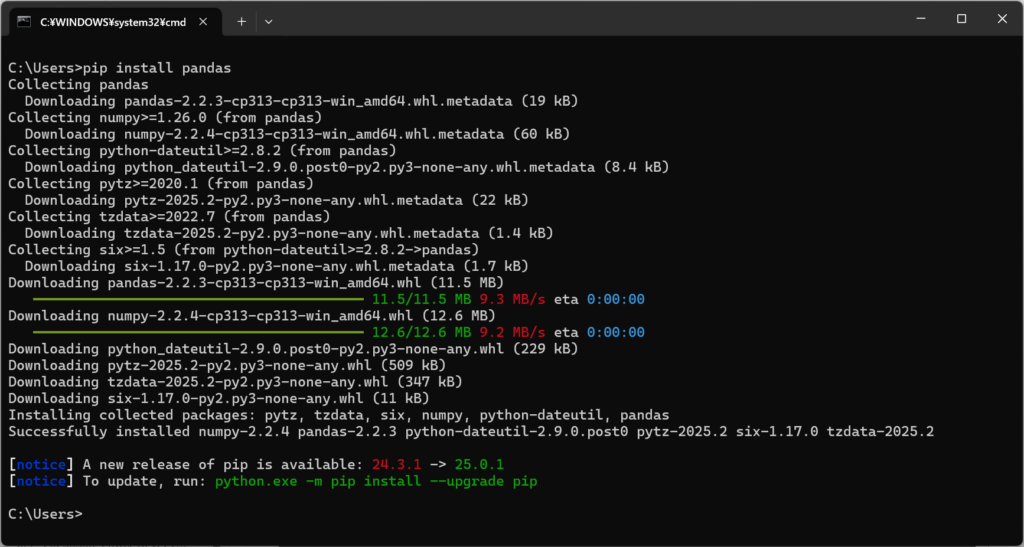Click the pandas download progress bar
Screen dimensions: 1024x547
point(198,299)
